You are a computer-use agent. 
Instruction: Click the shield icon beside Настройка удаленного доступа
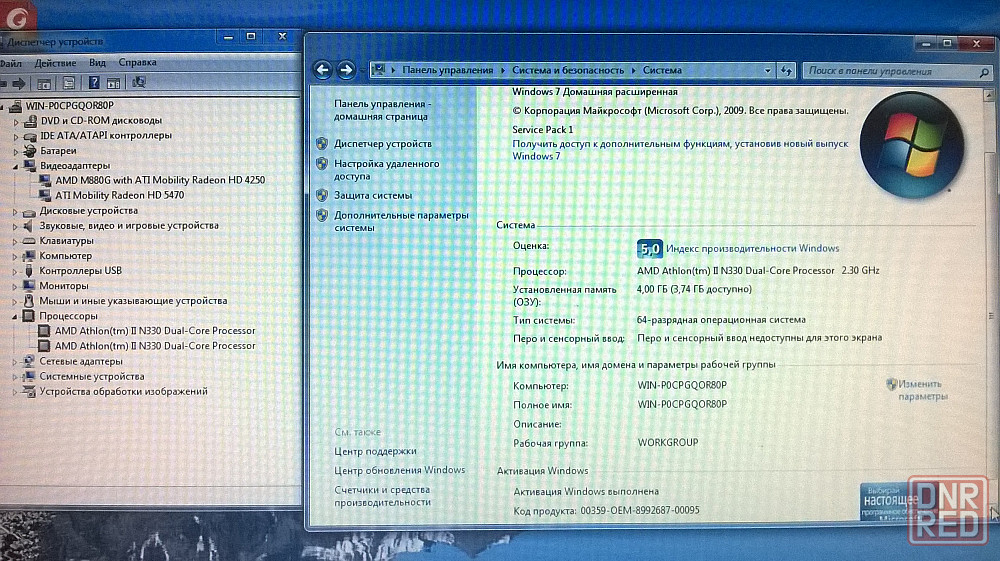[321, 164]
